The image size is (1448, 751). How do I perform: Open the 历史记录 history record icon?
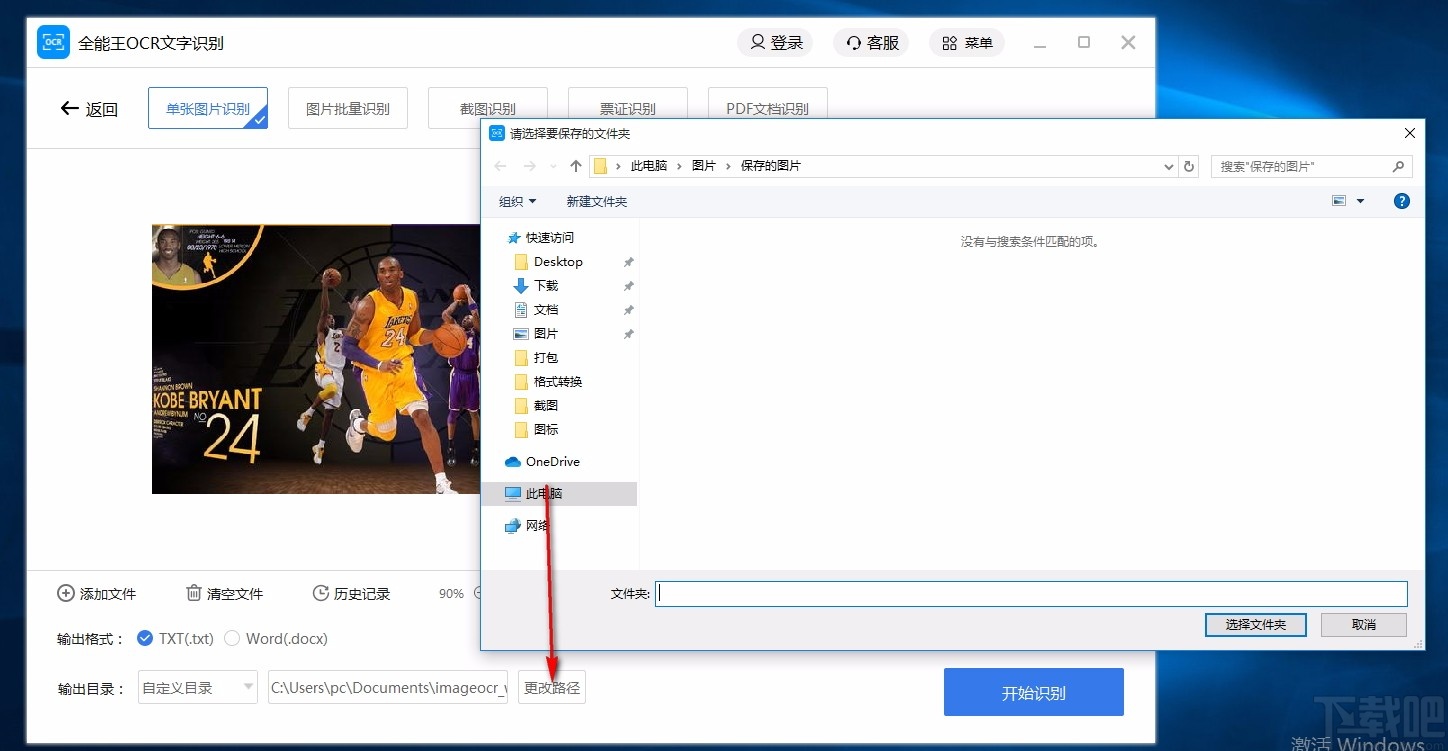[322, 593]
